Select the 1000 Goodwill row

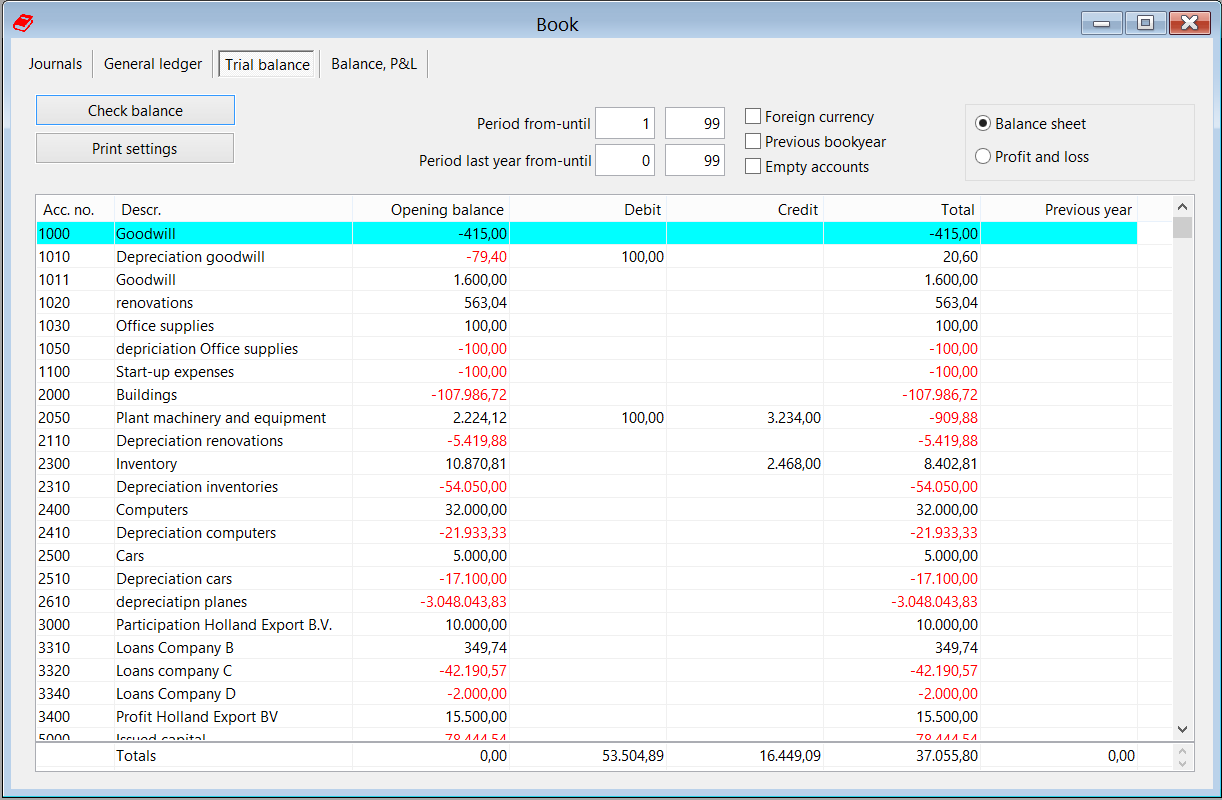pos(587,233)
